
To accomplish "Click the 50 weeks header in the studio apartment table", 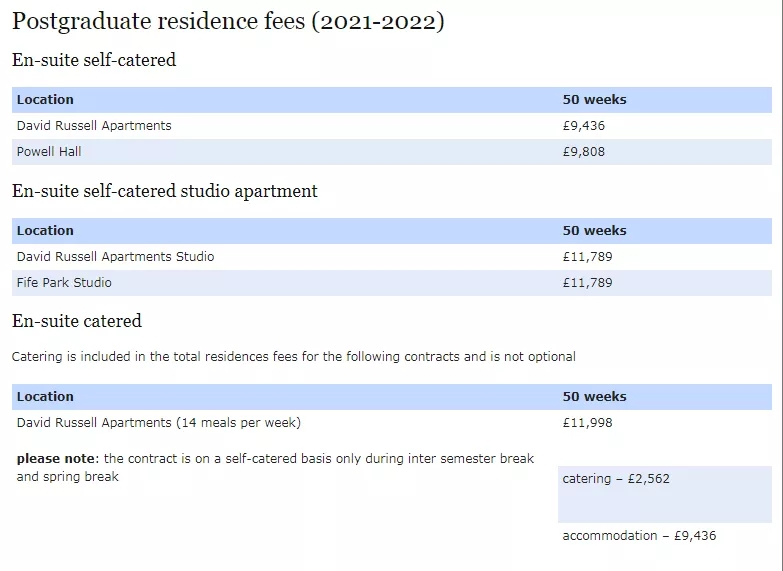I will (594, 231).
